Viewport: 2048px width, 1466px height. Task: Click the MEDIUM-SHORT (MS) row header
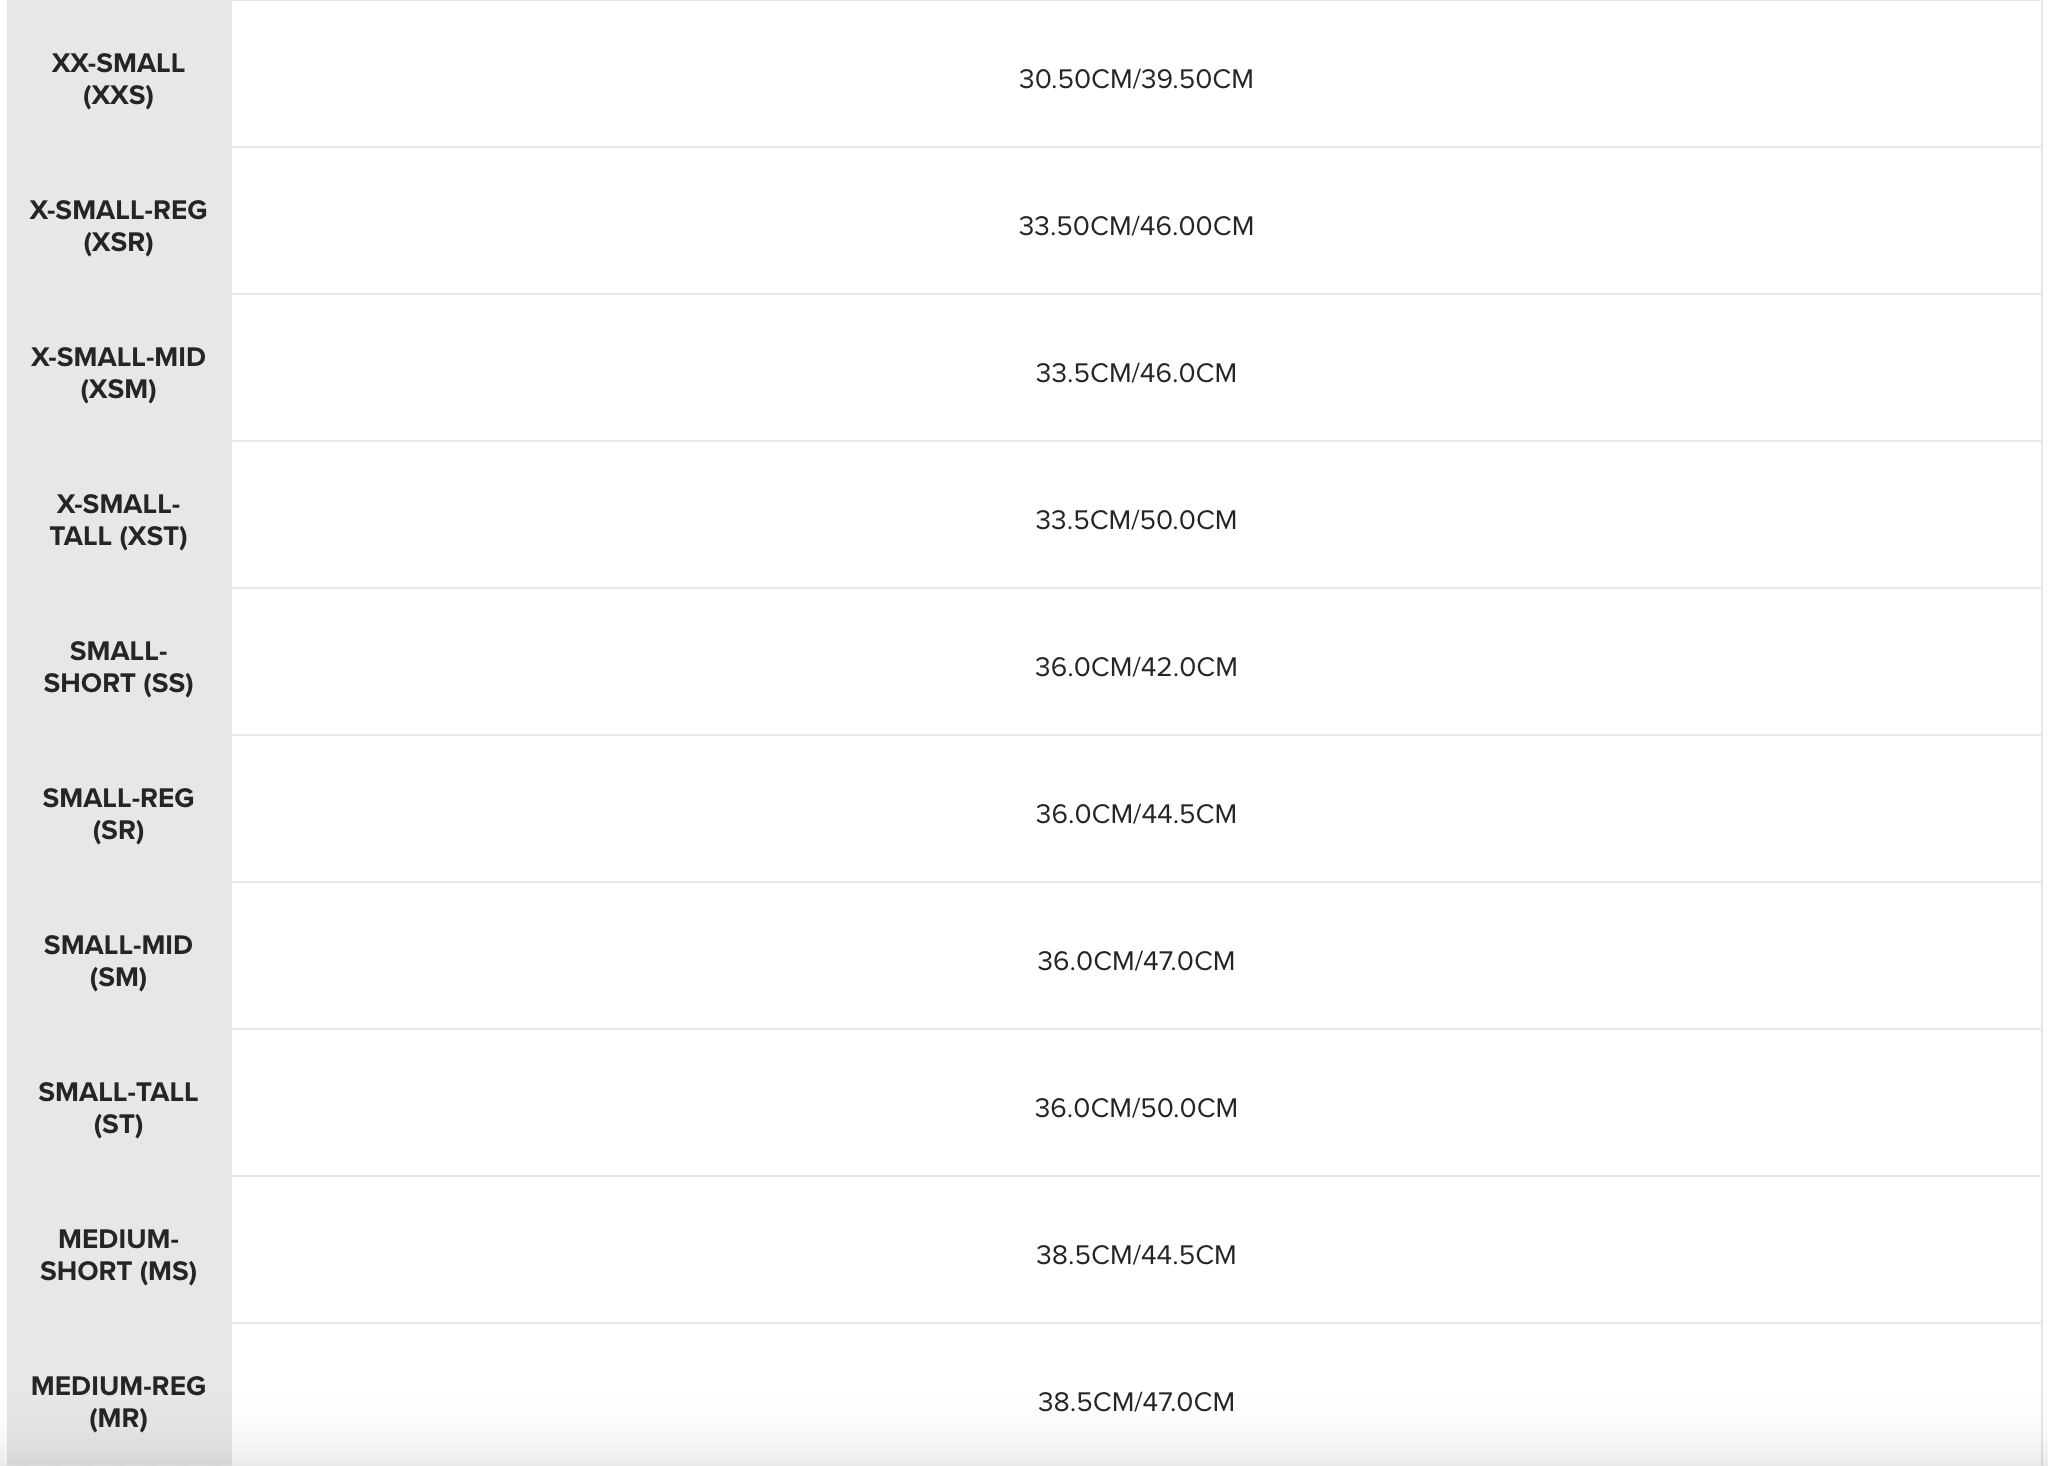coord(118,1255)
